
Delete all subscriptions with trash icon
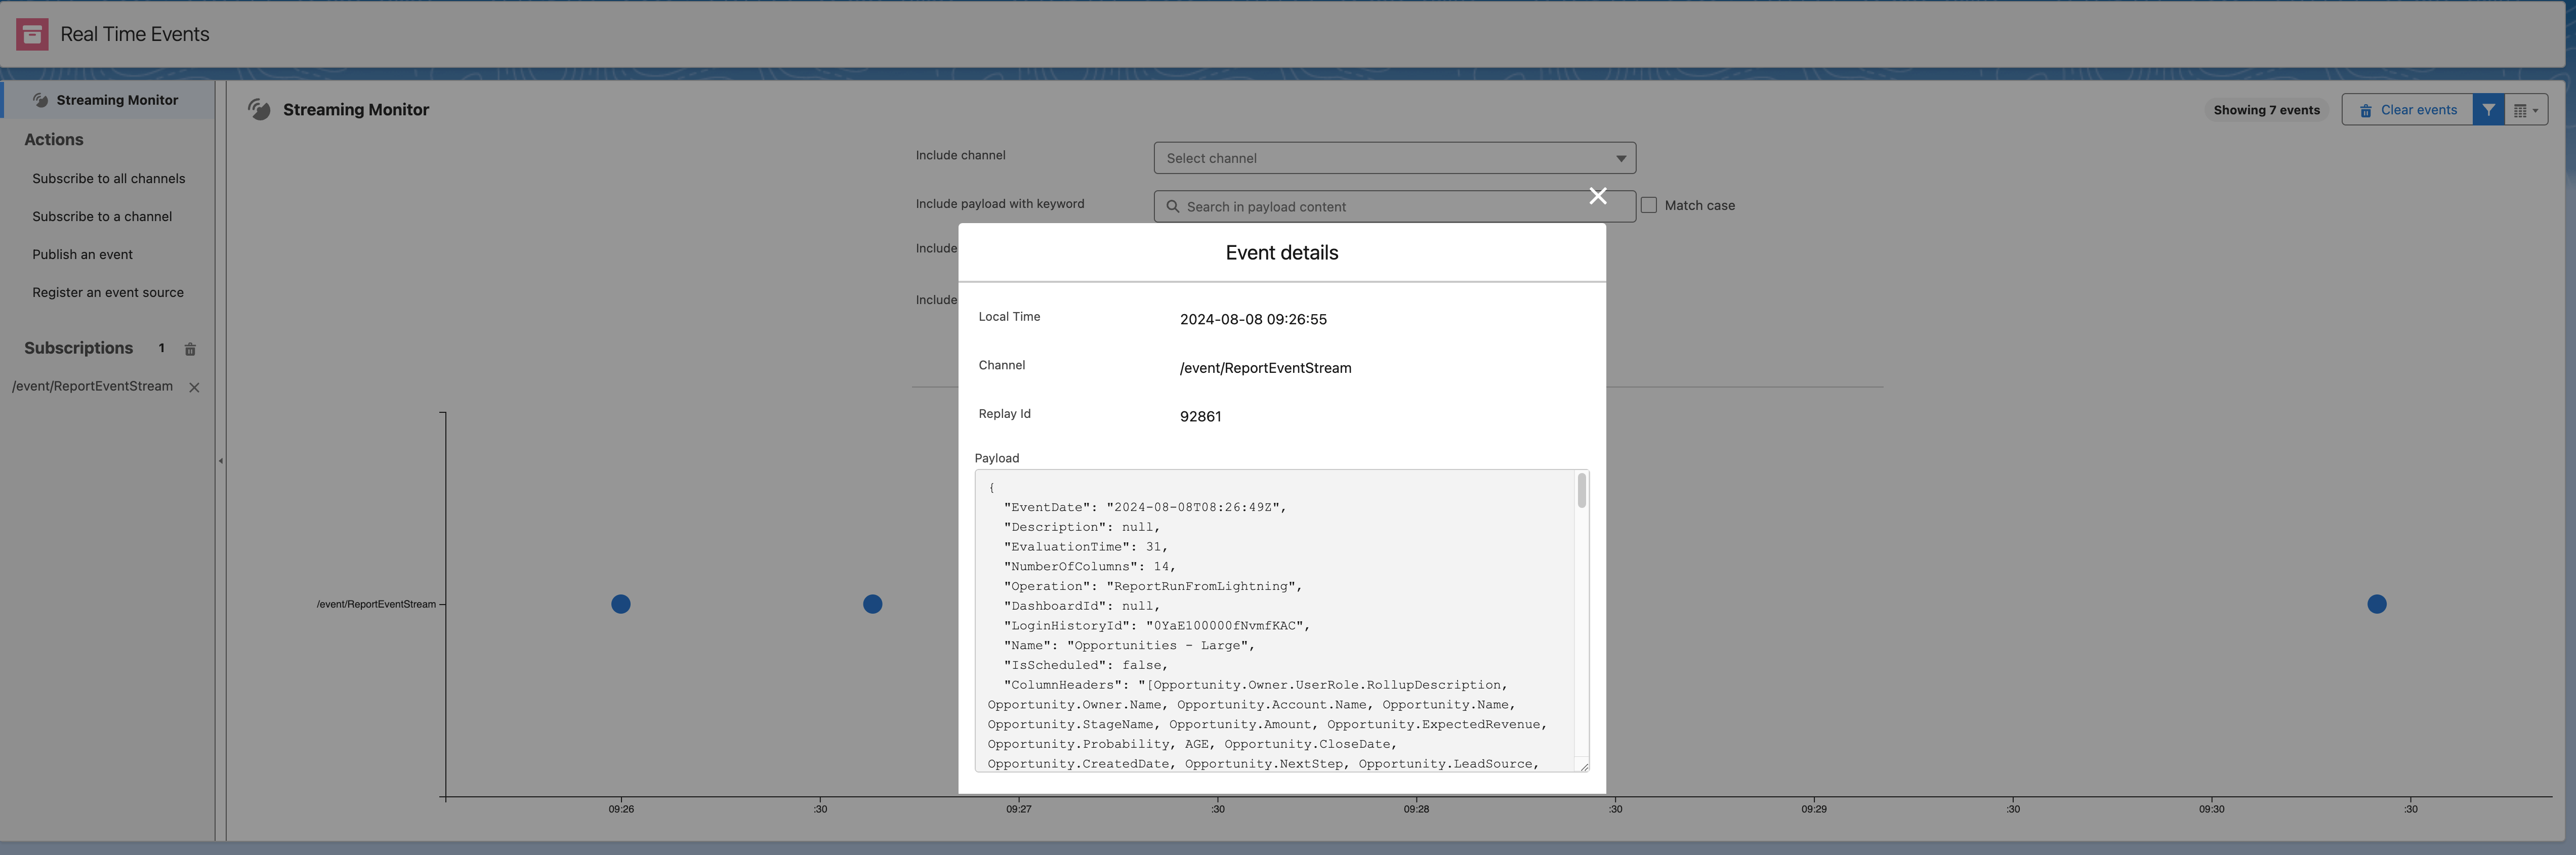[x=190, y=349]
